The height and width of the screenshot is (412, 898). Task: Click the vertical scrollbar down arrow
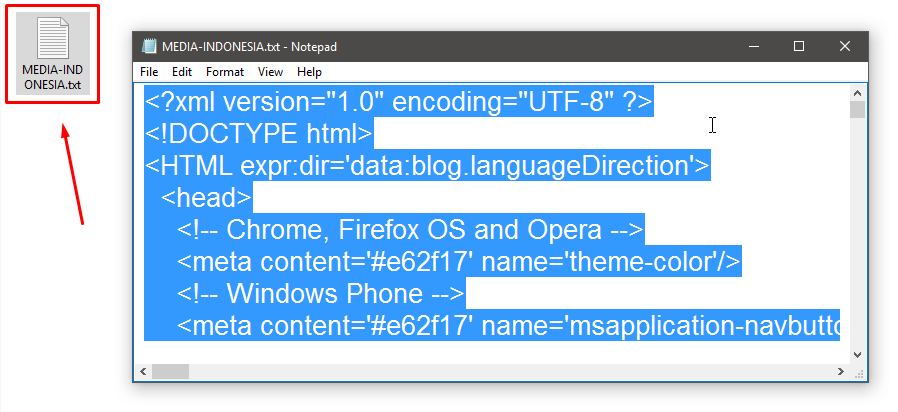click(857, 355)
